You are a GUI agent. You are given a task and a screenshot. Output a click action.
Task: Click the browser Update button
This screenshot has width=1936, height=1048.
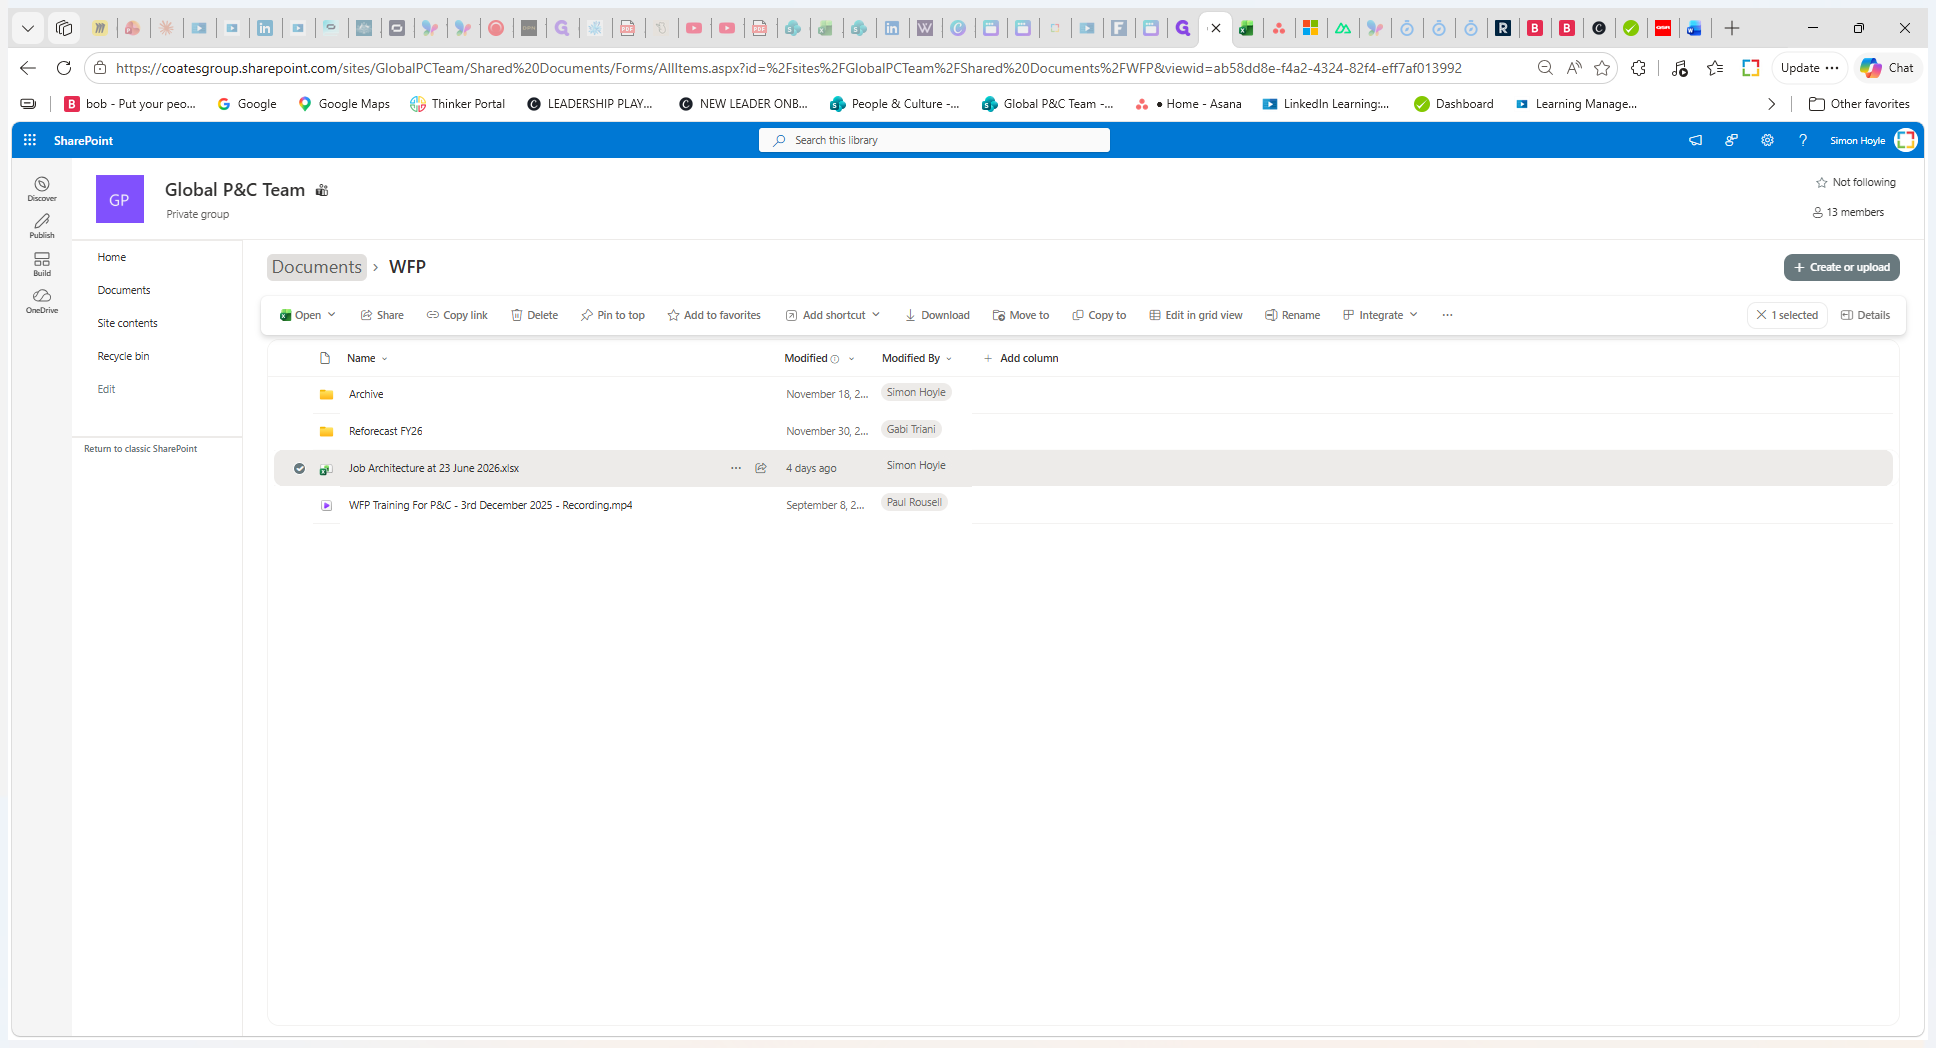pyautogui.click(x=1809, y=68)
